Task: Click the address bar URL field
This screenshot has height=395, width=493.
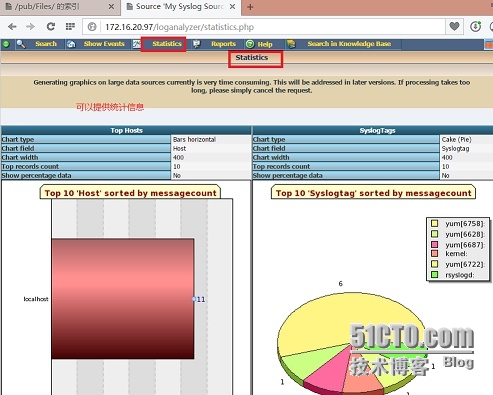Action: click(x=263, y=27)
